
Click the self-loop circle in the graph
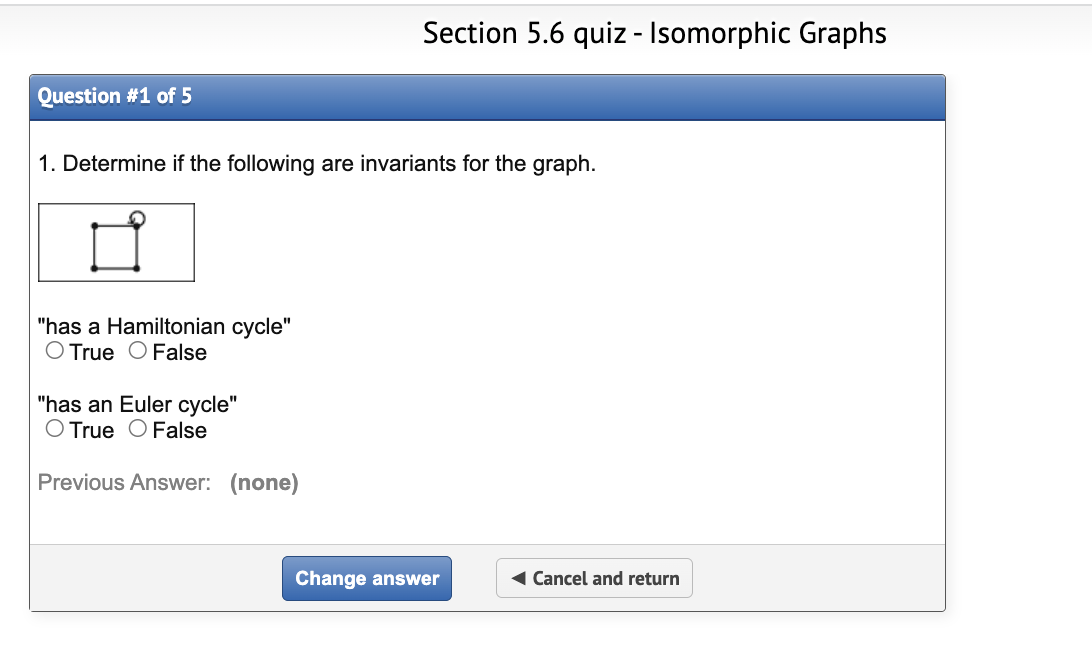tap(137, 216)
